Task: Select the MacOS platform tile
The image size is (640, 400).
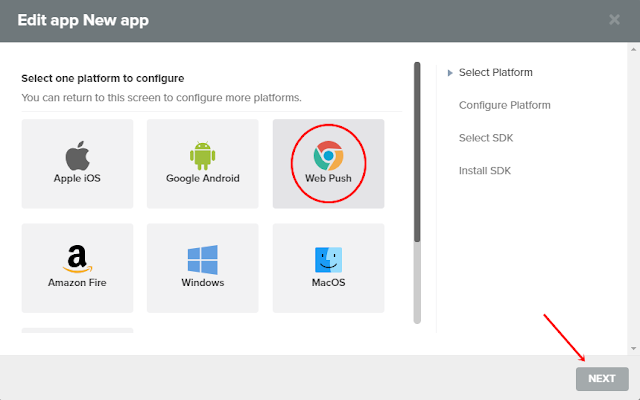Action: (x=328, y=268)
